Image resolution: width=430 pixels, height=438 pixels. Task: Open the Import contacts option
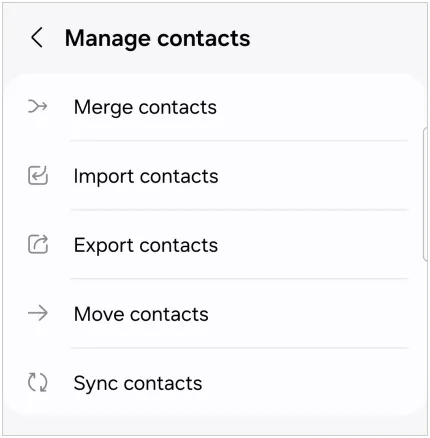(215, 176)
